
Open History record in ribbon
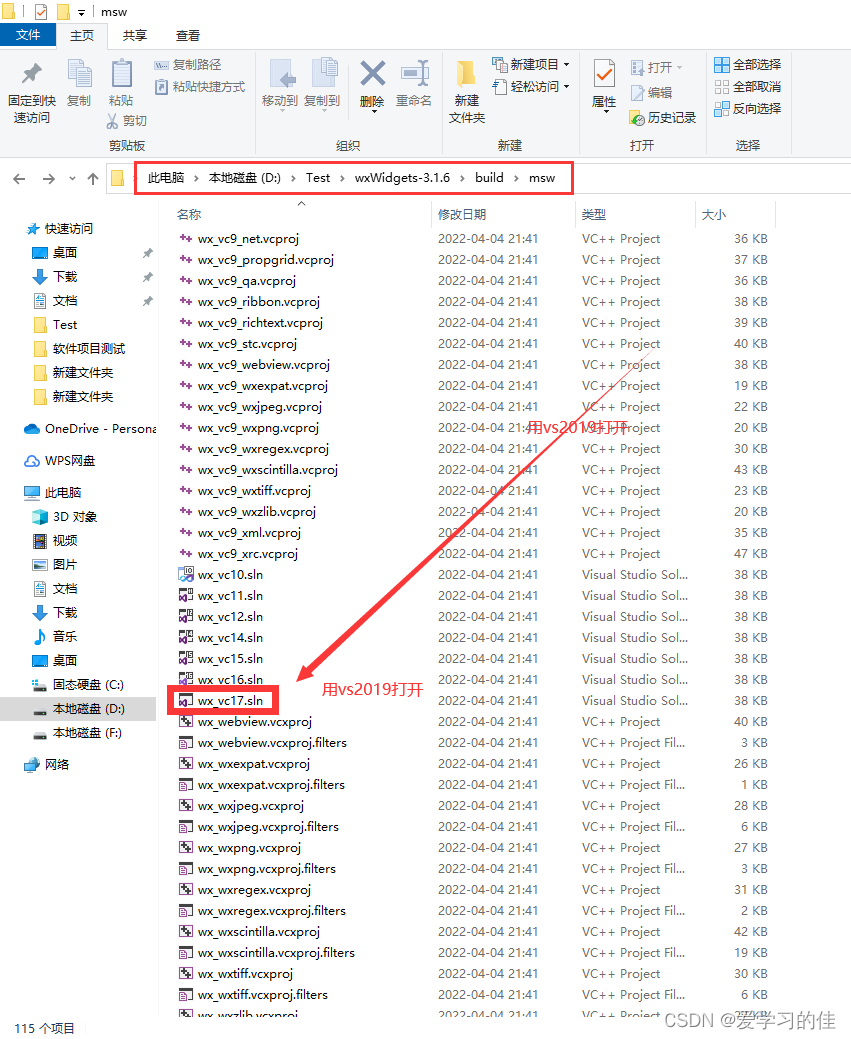pos(663,118)
